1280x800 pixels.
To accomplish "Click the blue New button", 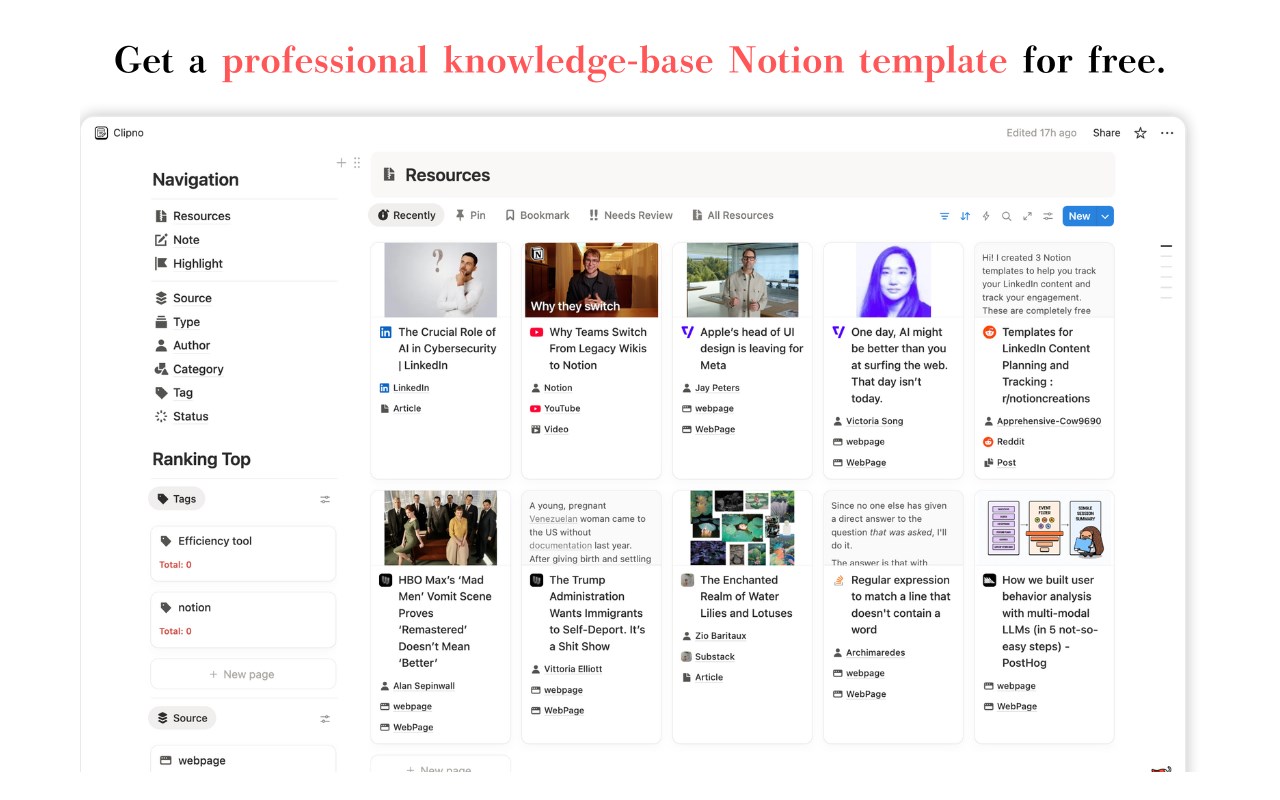I will point(1079,216).
